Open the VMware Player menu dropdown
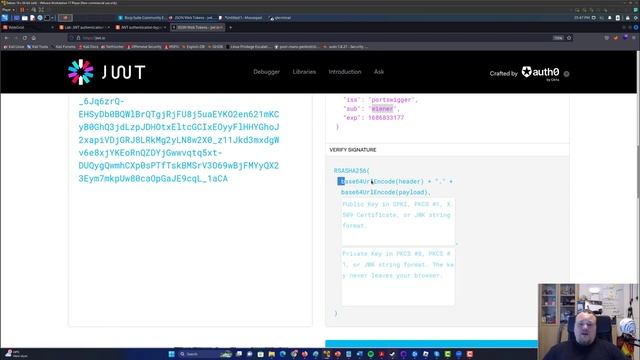This screenshot has width=640, height=360. pos(8,9)
